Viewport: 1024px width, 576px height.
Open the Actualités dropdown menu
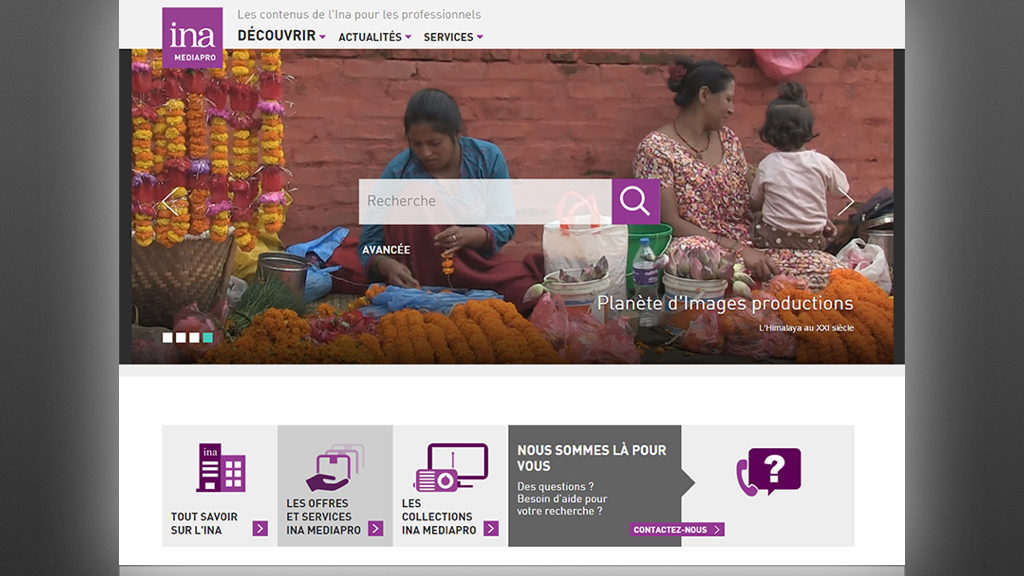click(x=374, y=37)
